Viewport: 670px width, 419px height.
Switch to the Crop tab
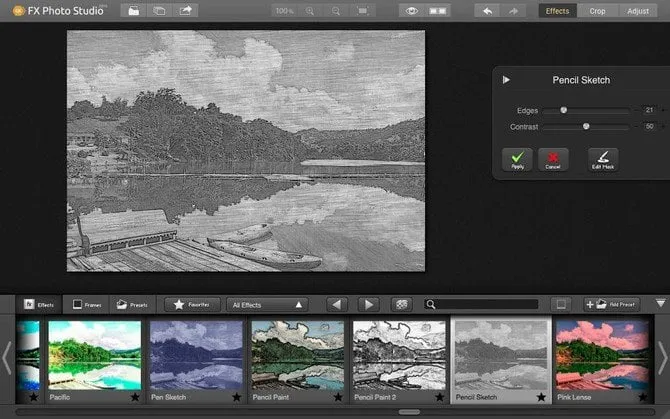click(x=597, y=11)
